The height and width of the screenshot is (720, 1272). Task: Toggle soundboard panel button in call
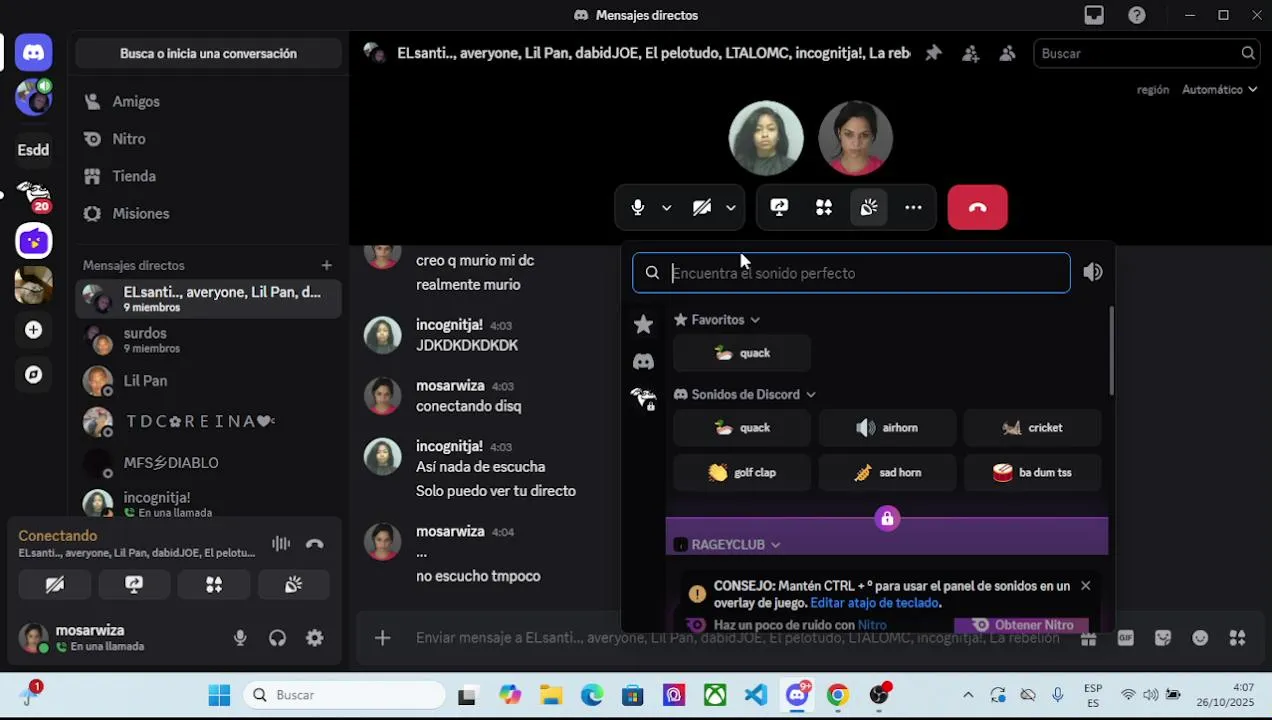pyautogui.click(x=869, y=208)
